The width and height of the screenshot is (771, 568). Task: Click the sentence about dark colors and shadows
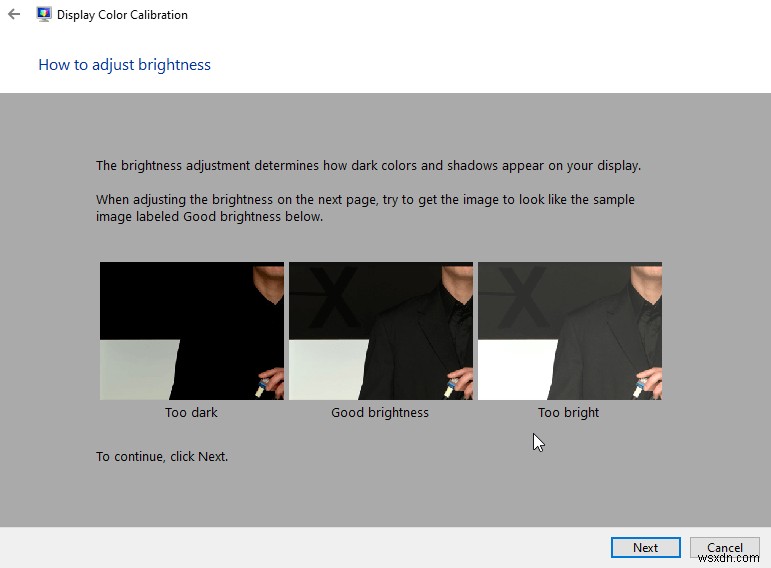pos(368,166)
